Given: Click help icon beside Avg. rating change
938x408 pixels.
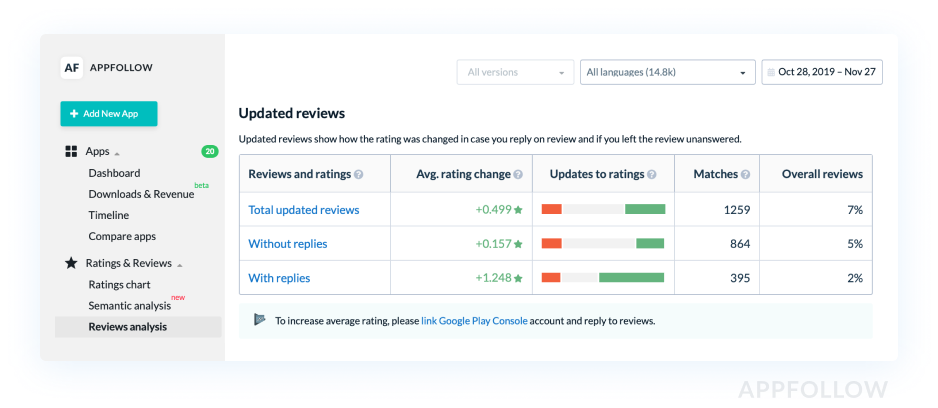Looking at the screenshot, I should pos(518,174).
